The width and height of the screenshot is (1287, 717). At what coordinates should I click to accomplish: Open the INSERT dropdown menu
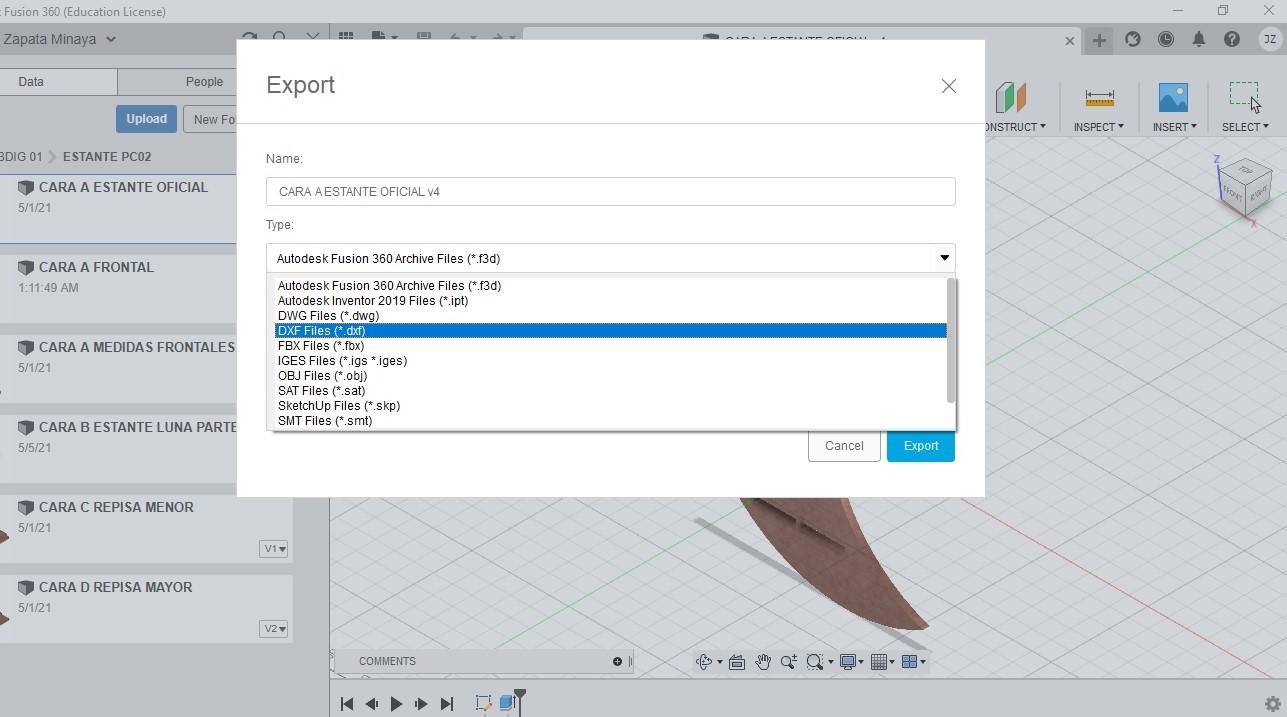1174,127
